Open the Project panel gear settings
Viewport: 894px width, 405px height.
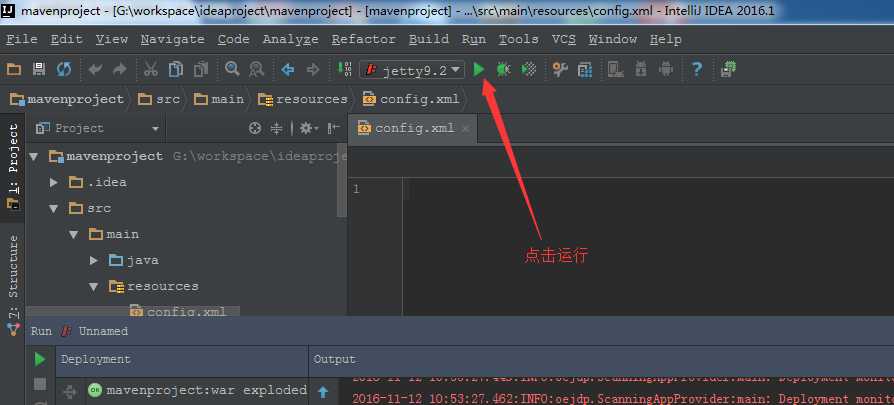click(x=309, y=128)
